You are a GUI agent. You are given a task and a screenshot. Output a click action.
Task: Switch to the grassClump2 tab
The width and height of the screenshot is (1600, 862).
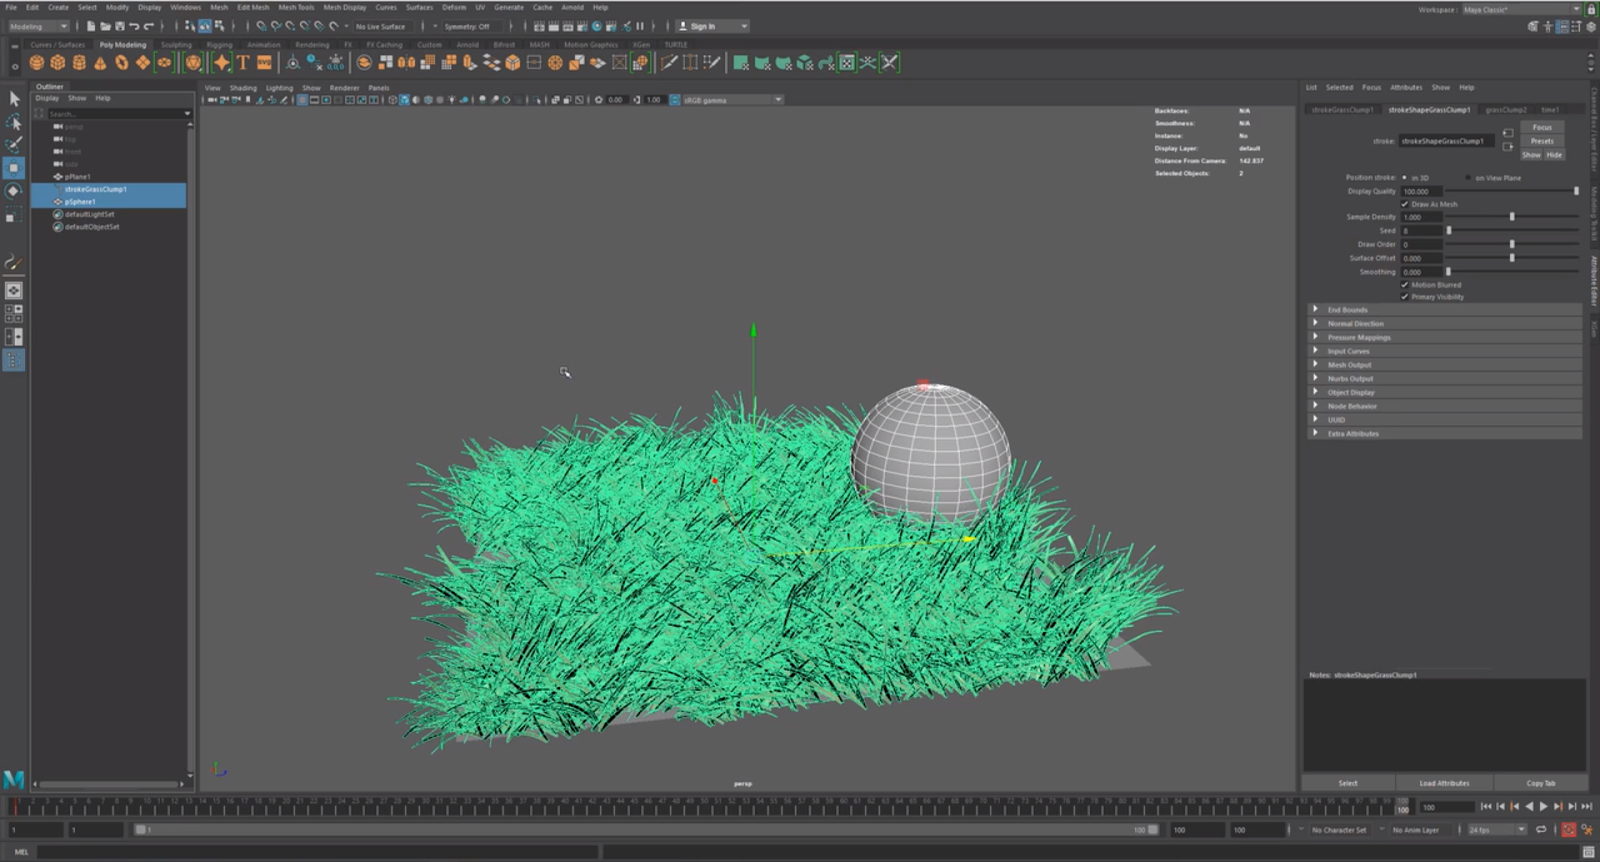(1505, 110)
